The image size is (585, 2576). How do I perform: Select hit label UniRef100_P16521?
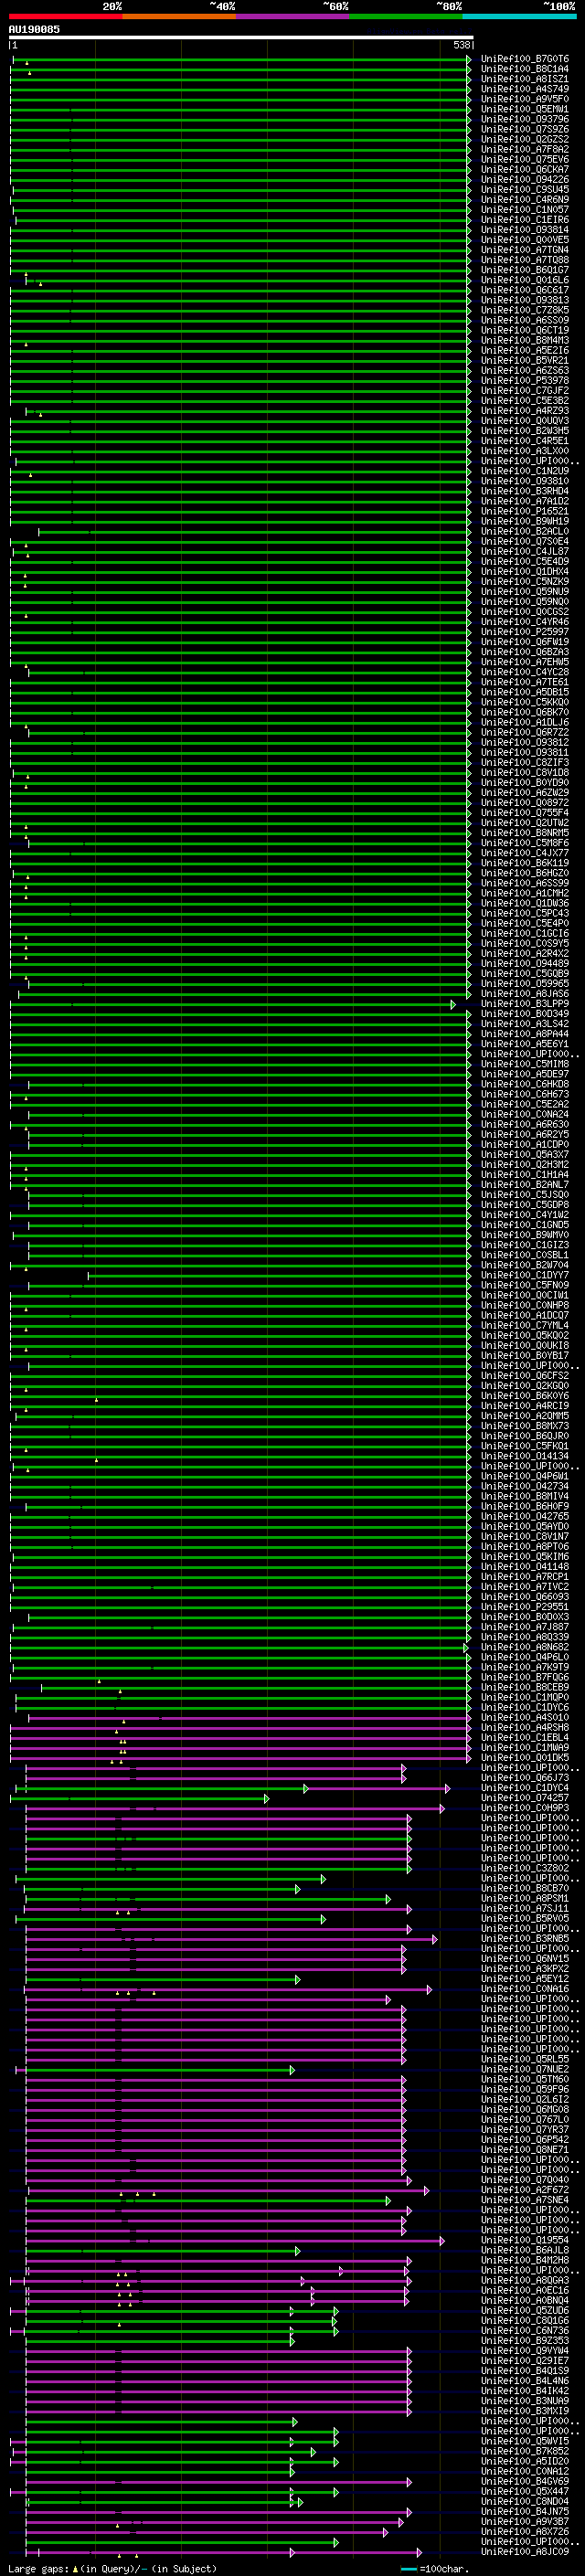(x=525, y=511)
